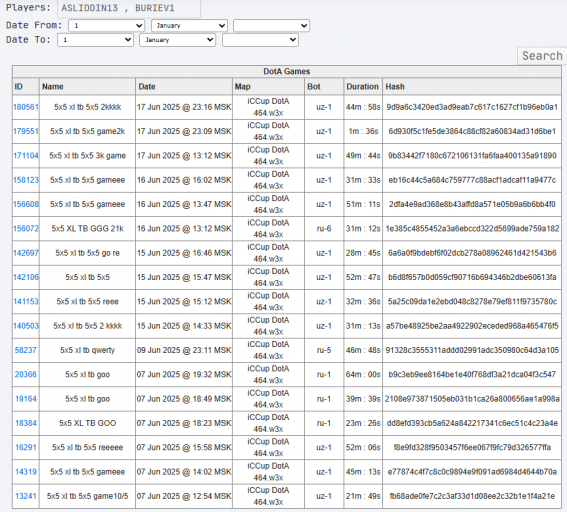The width and height of the screenshot is (567, 512).
Task: Open game ID 156608
Action: 26,204
